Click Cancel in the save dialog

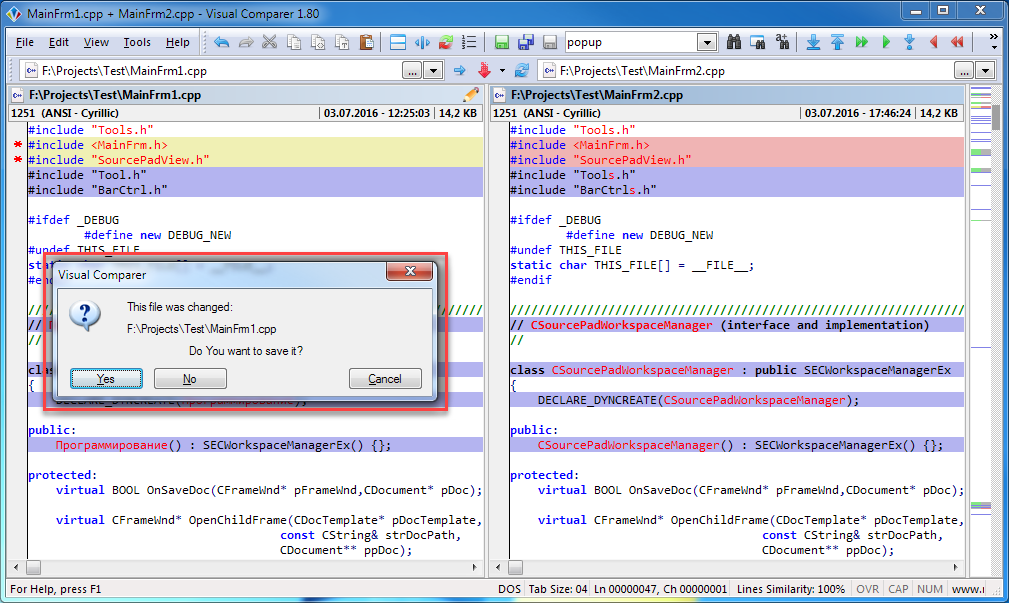(x=385, y=379)
